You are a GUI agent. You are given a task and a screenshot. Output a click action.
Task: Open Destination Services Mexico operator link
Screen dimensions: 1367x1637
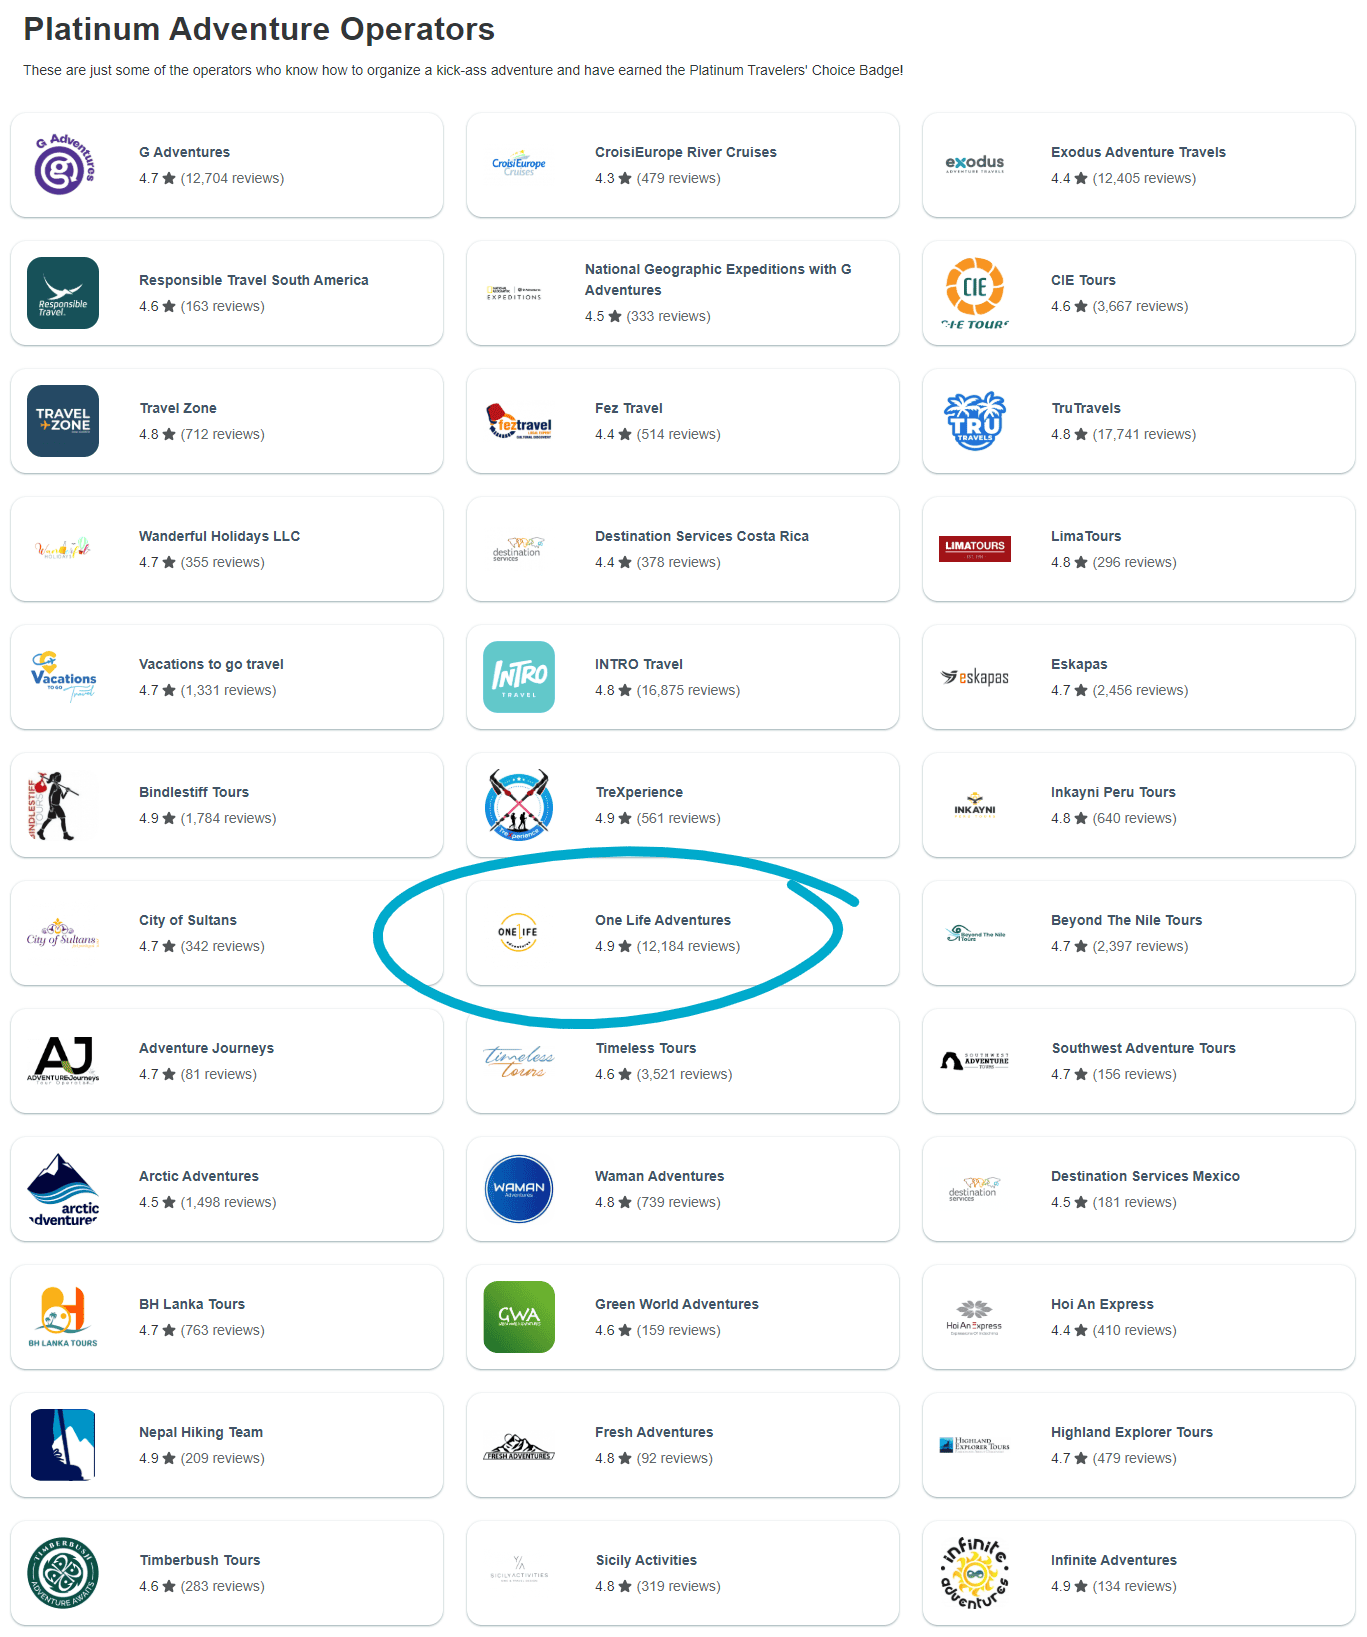point(1145,1176)
